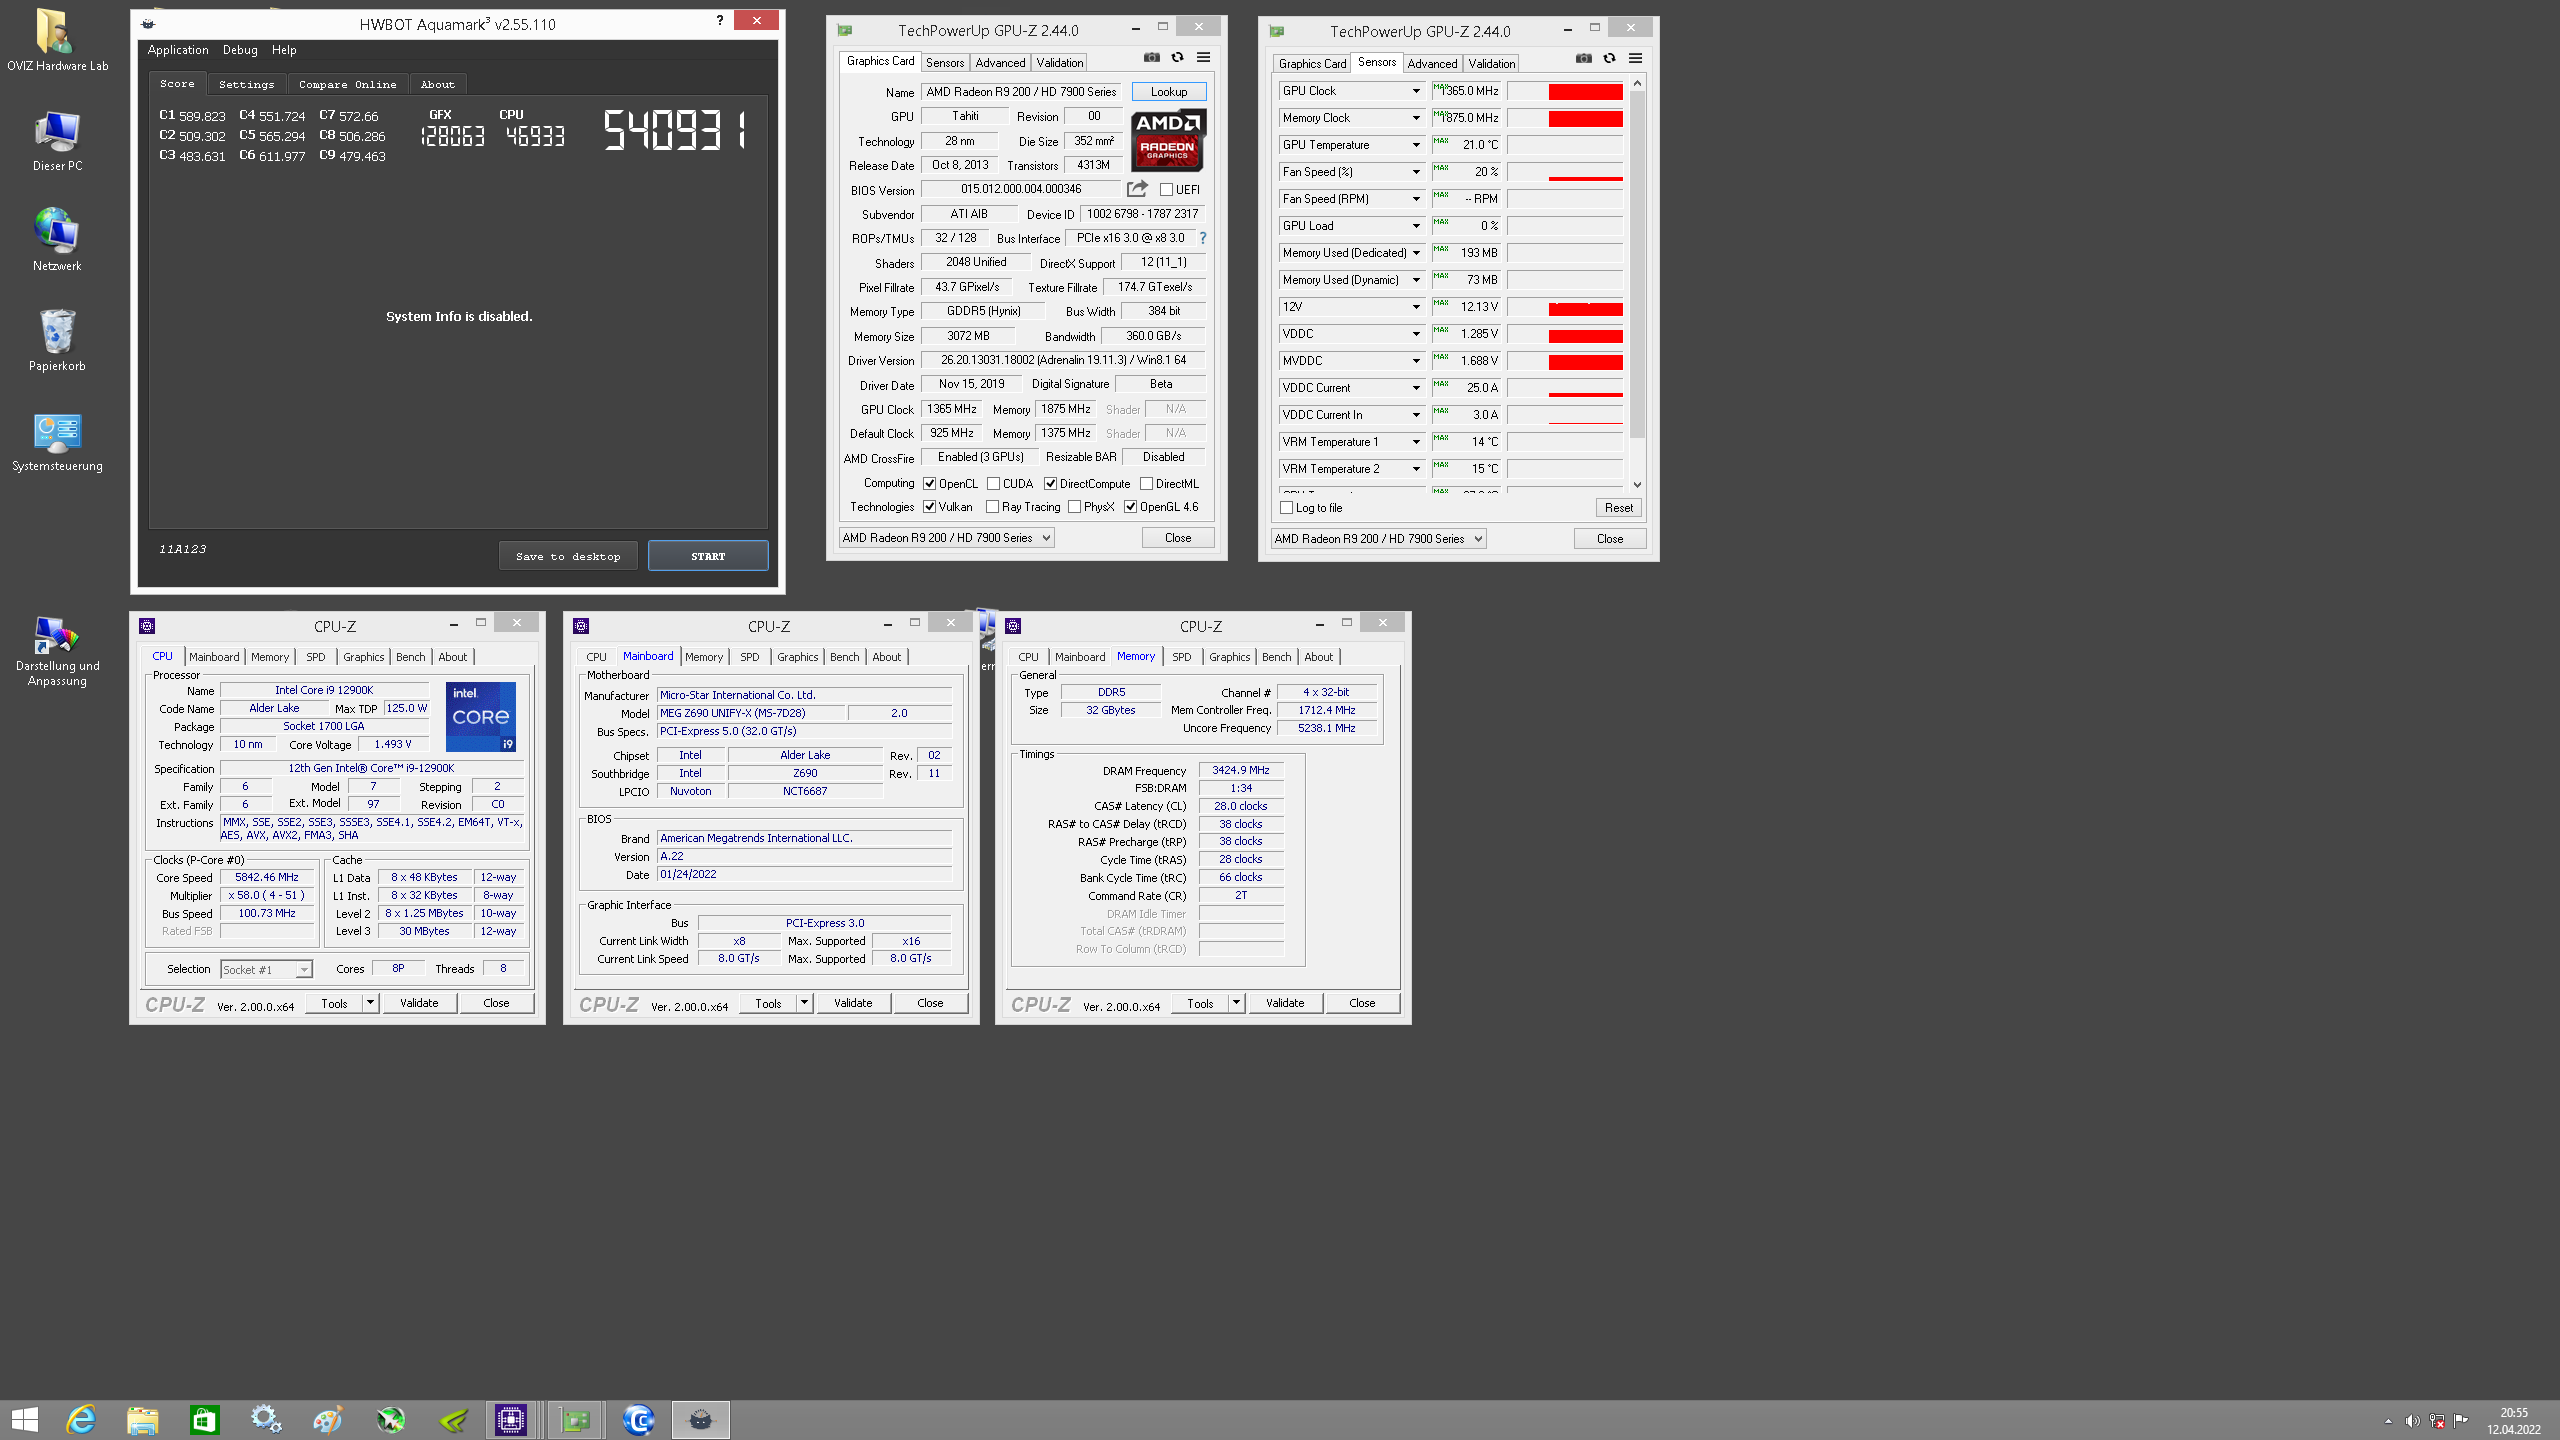Open VDDC sensor dropdown

[1416, 334]
